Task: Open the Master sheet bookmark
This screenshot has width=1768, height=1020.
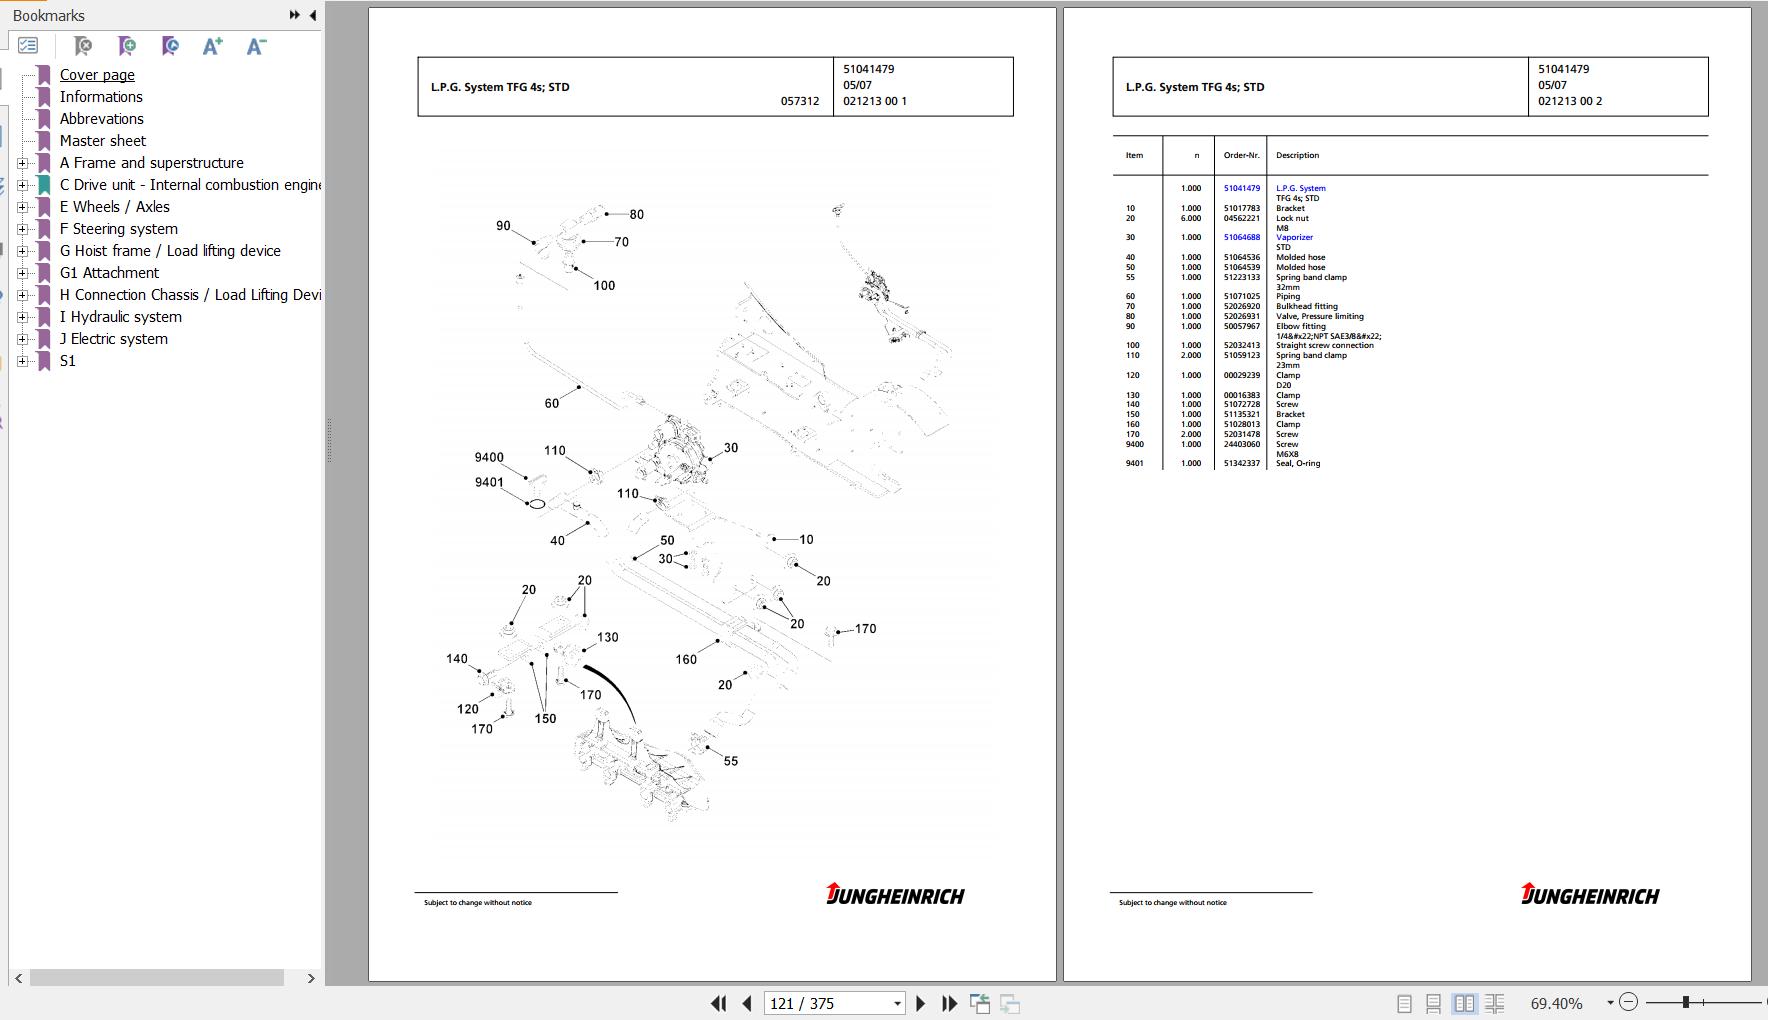Action: (102, 141)
